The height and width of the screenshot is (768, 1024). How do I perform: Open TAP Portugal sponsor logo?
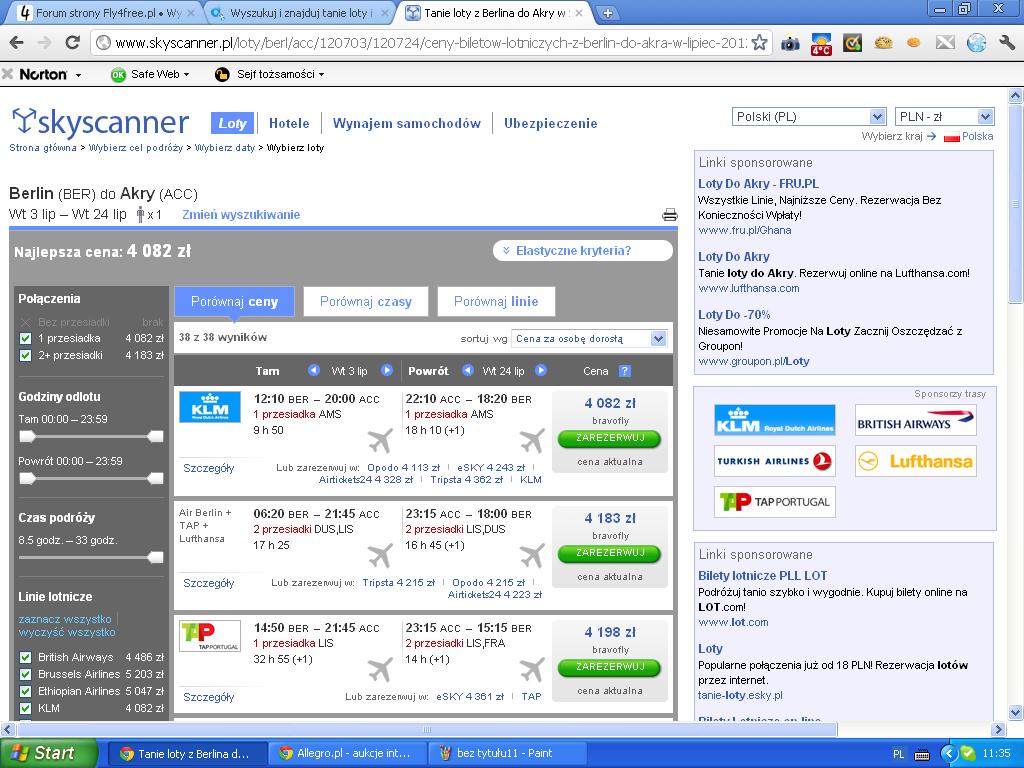[x=775, y=502]
